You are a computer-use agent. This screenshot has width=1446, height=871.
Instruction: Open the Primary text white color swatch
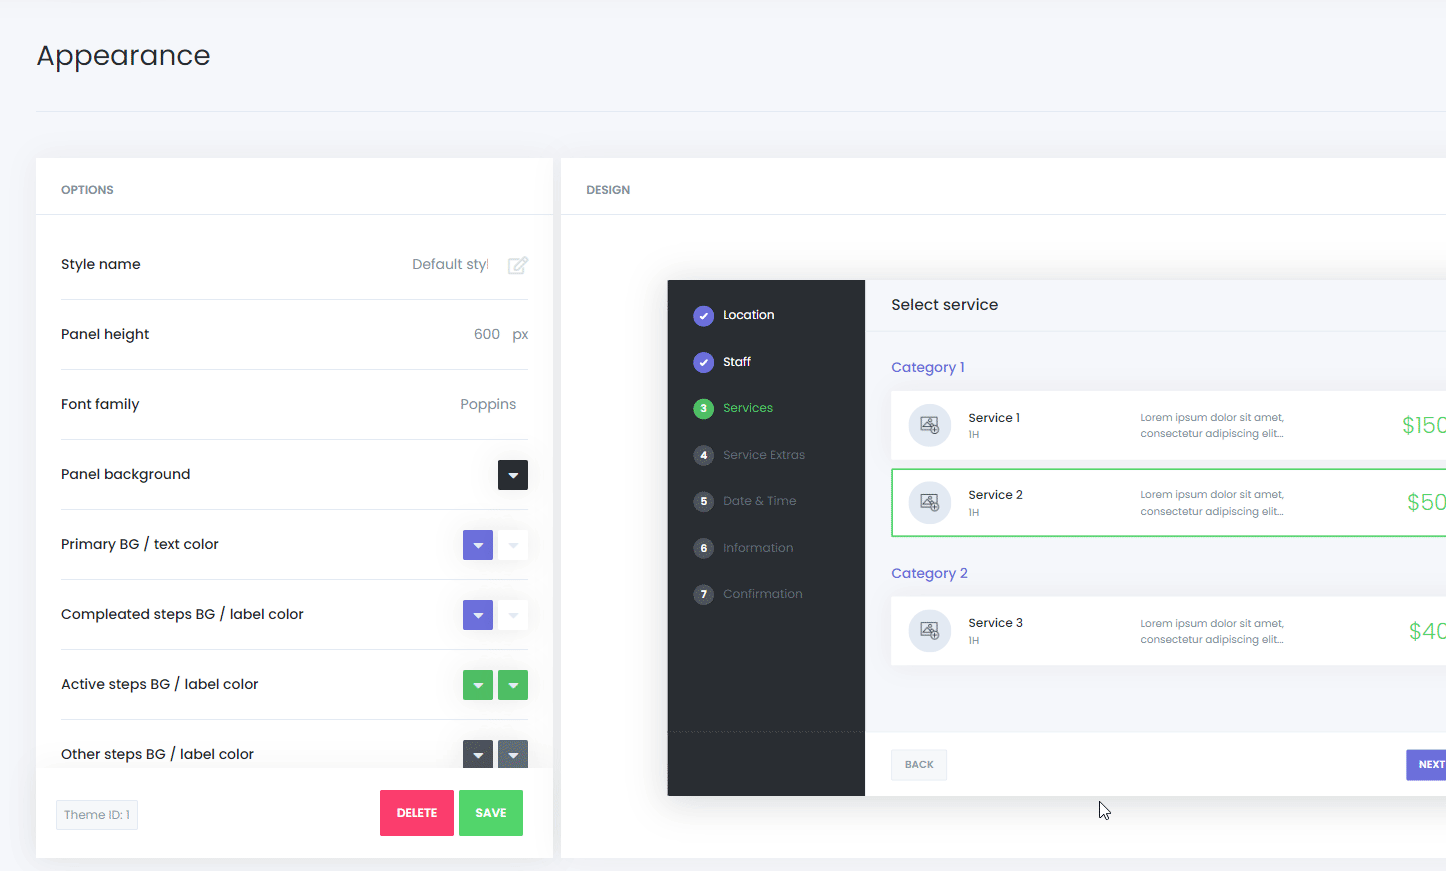pyautogui.click(x=513, y=545)
